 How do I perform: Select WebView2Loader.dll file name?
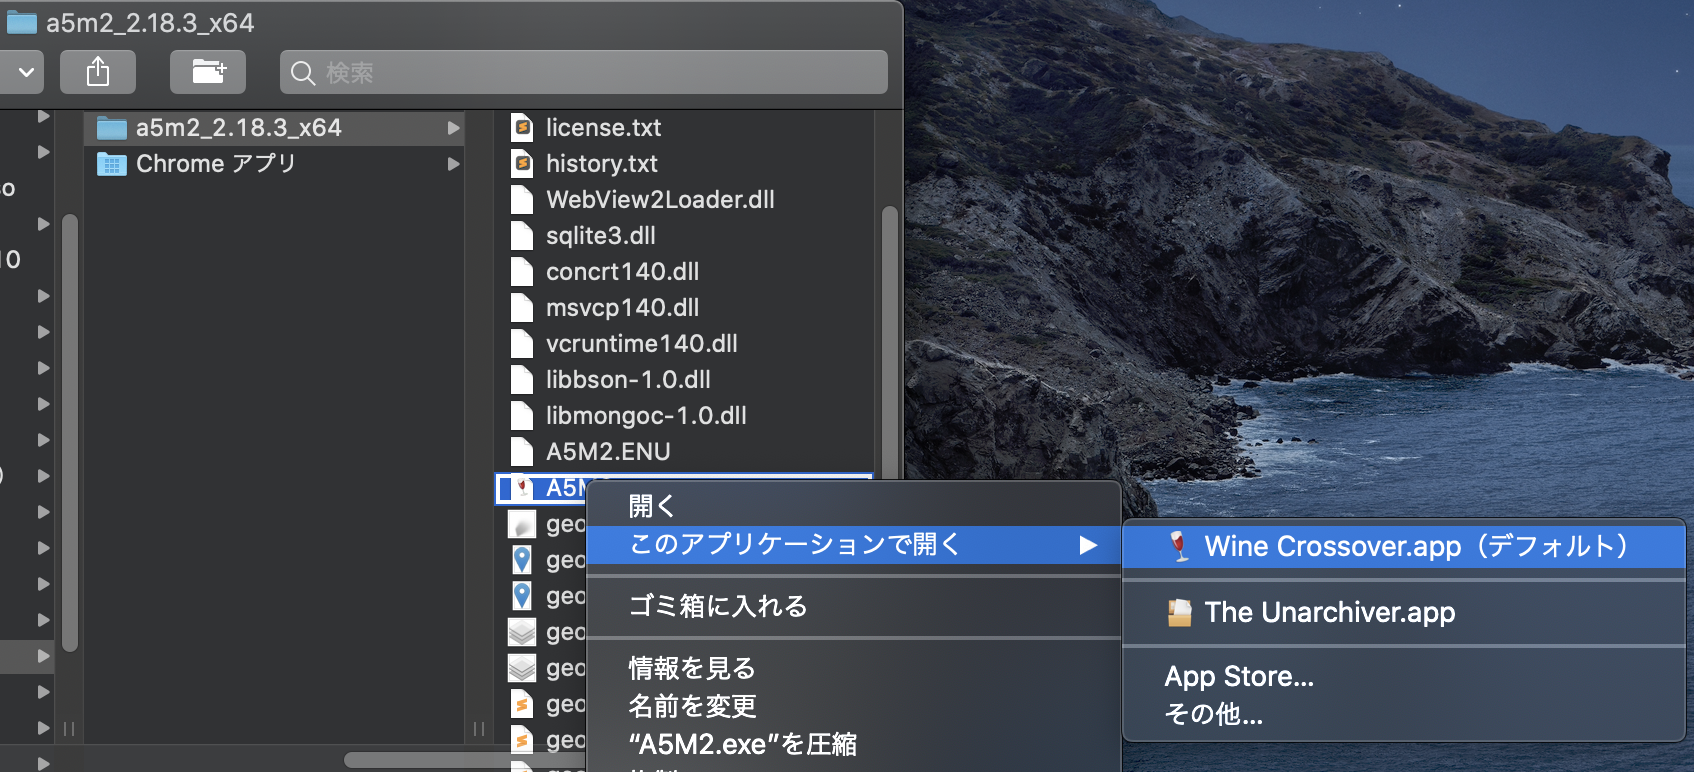pos(660,200)
